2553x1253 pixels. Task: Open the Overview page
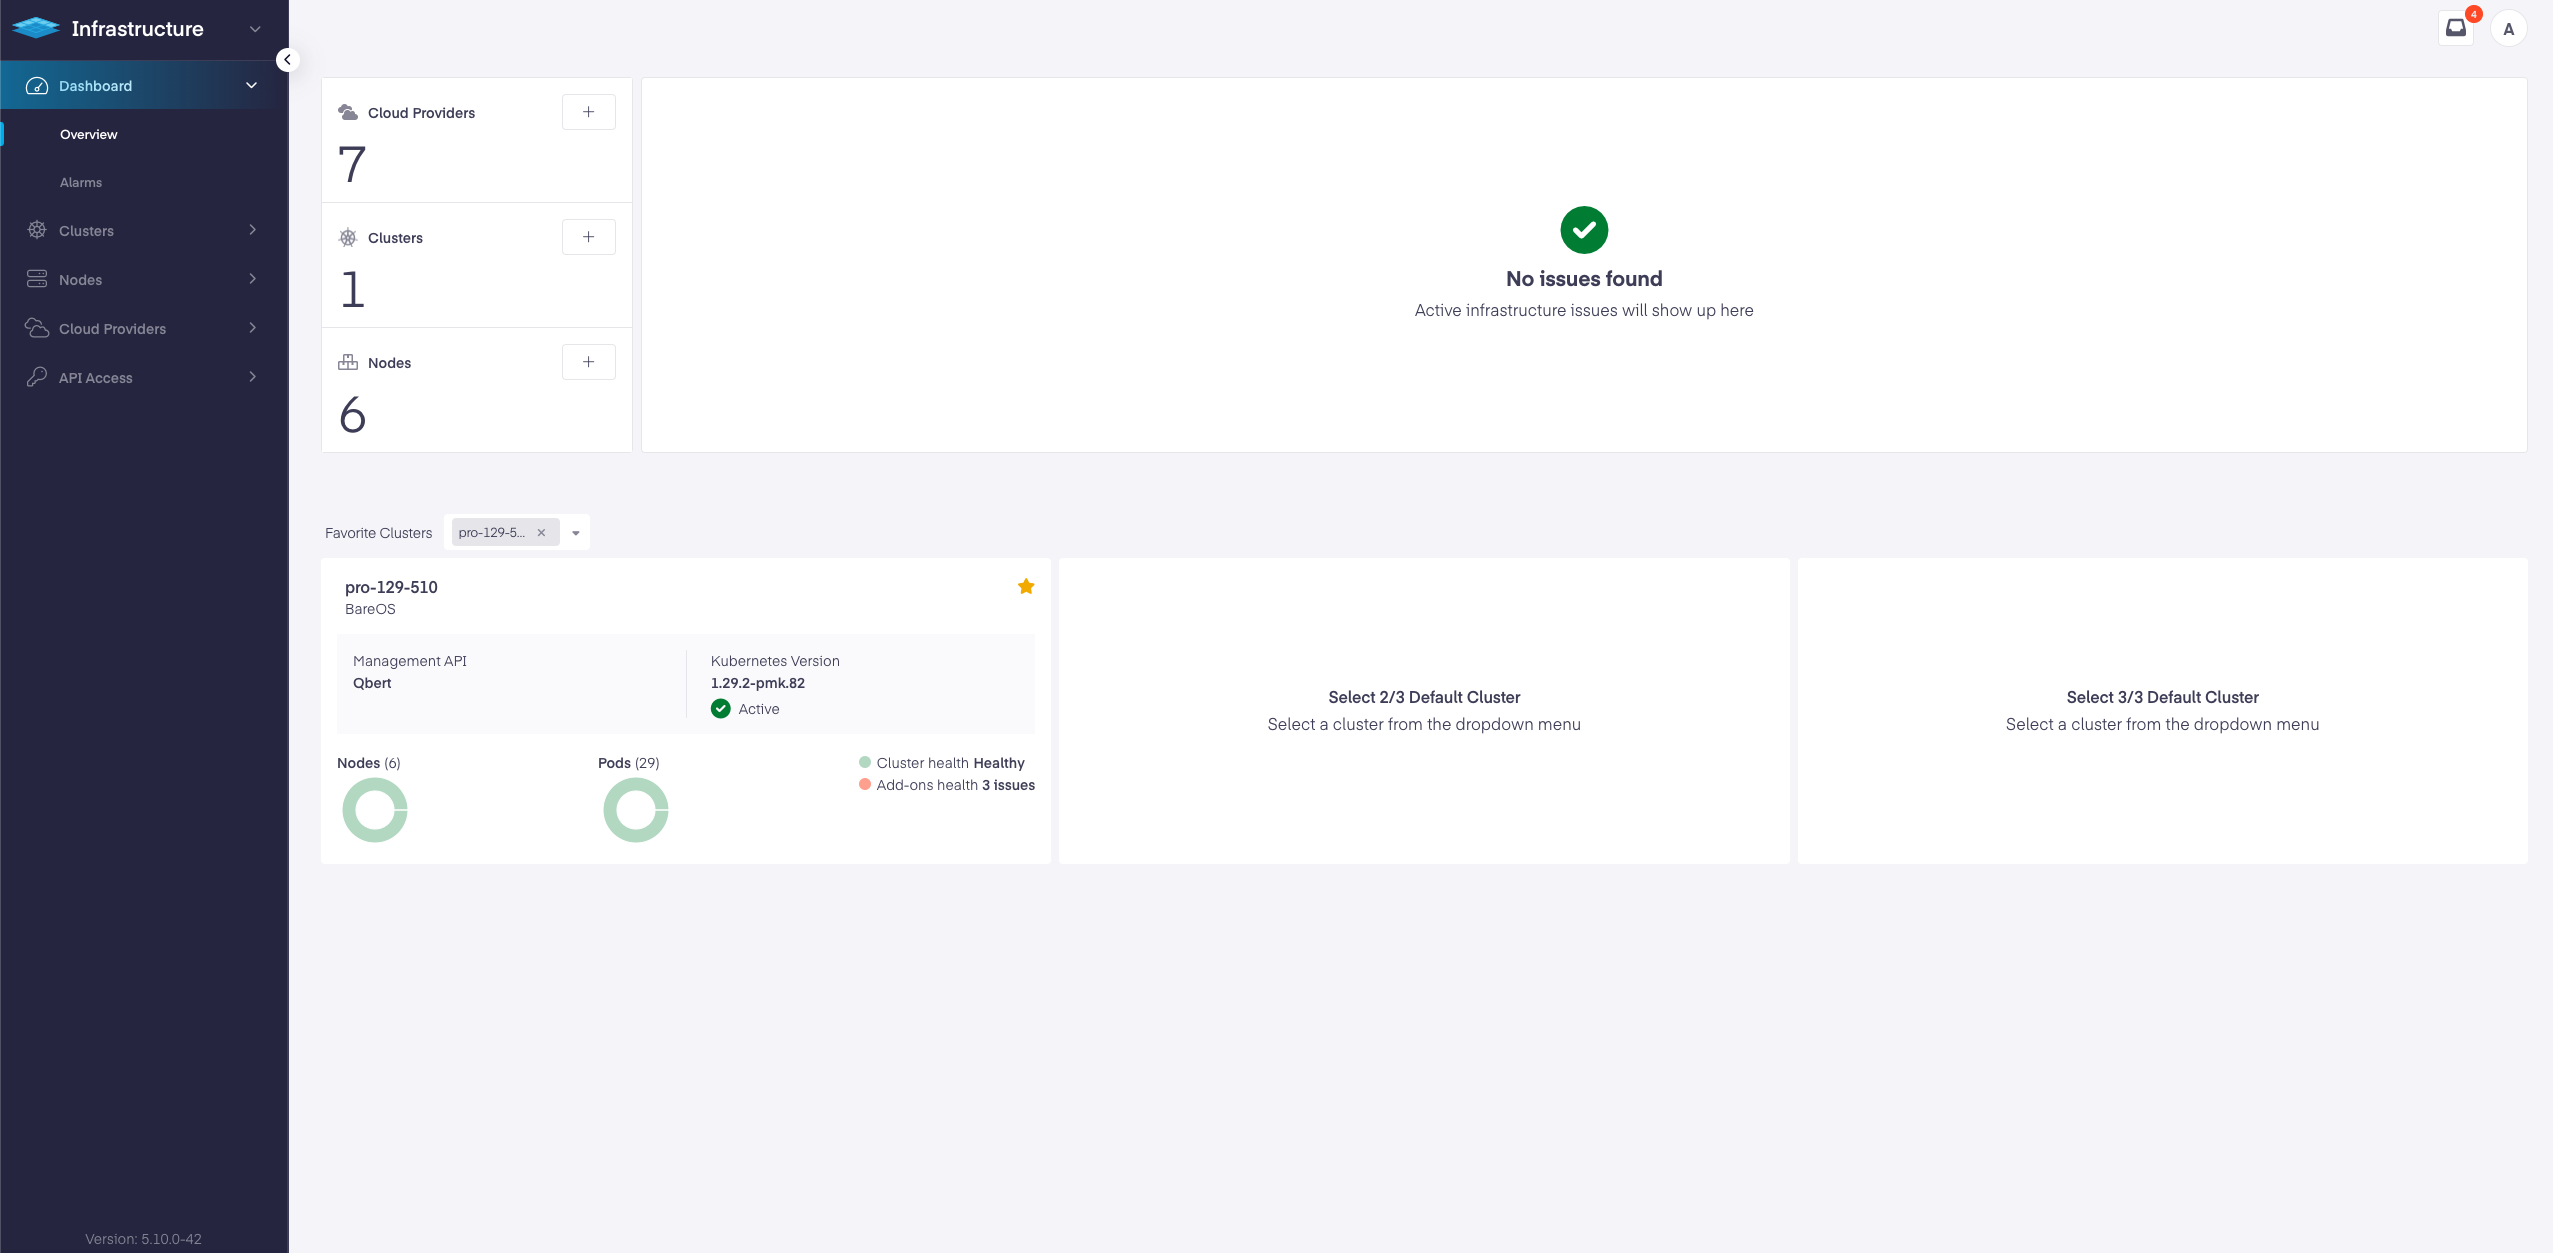(x=88, y=133)
